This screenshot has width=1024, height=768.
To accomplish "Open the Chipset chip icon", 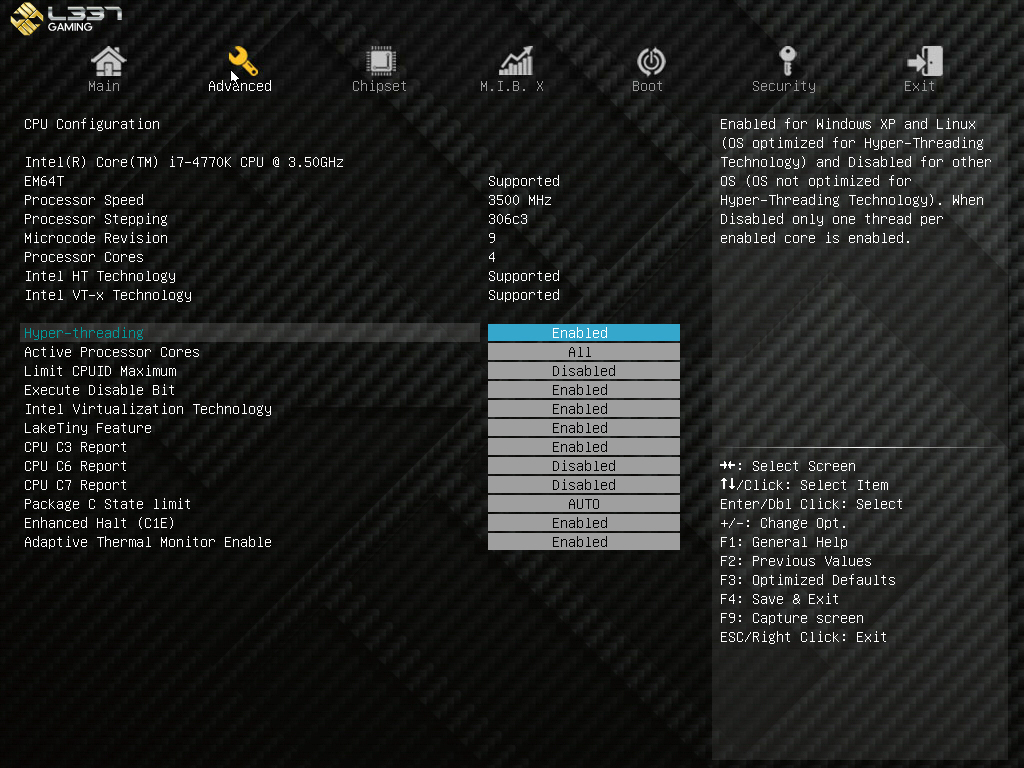I will [x=380, y=62].
